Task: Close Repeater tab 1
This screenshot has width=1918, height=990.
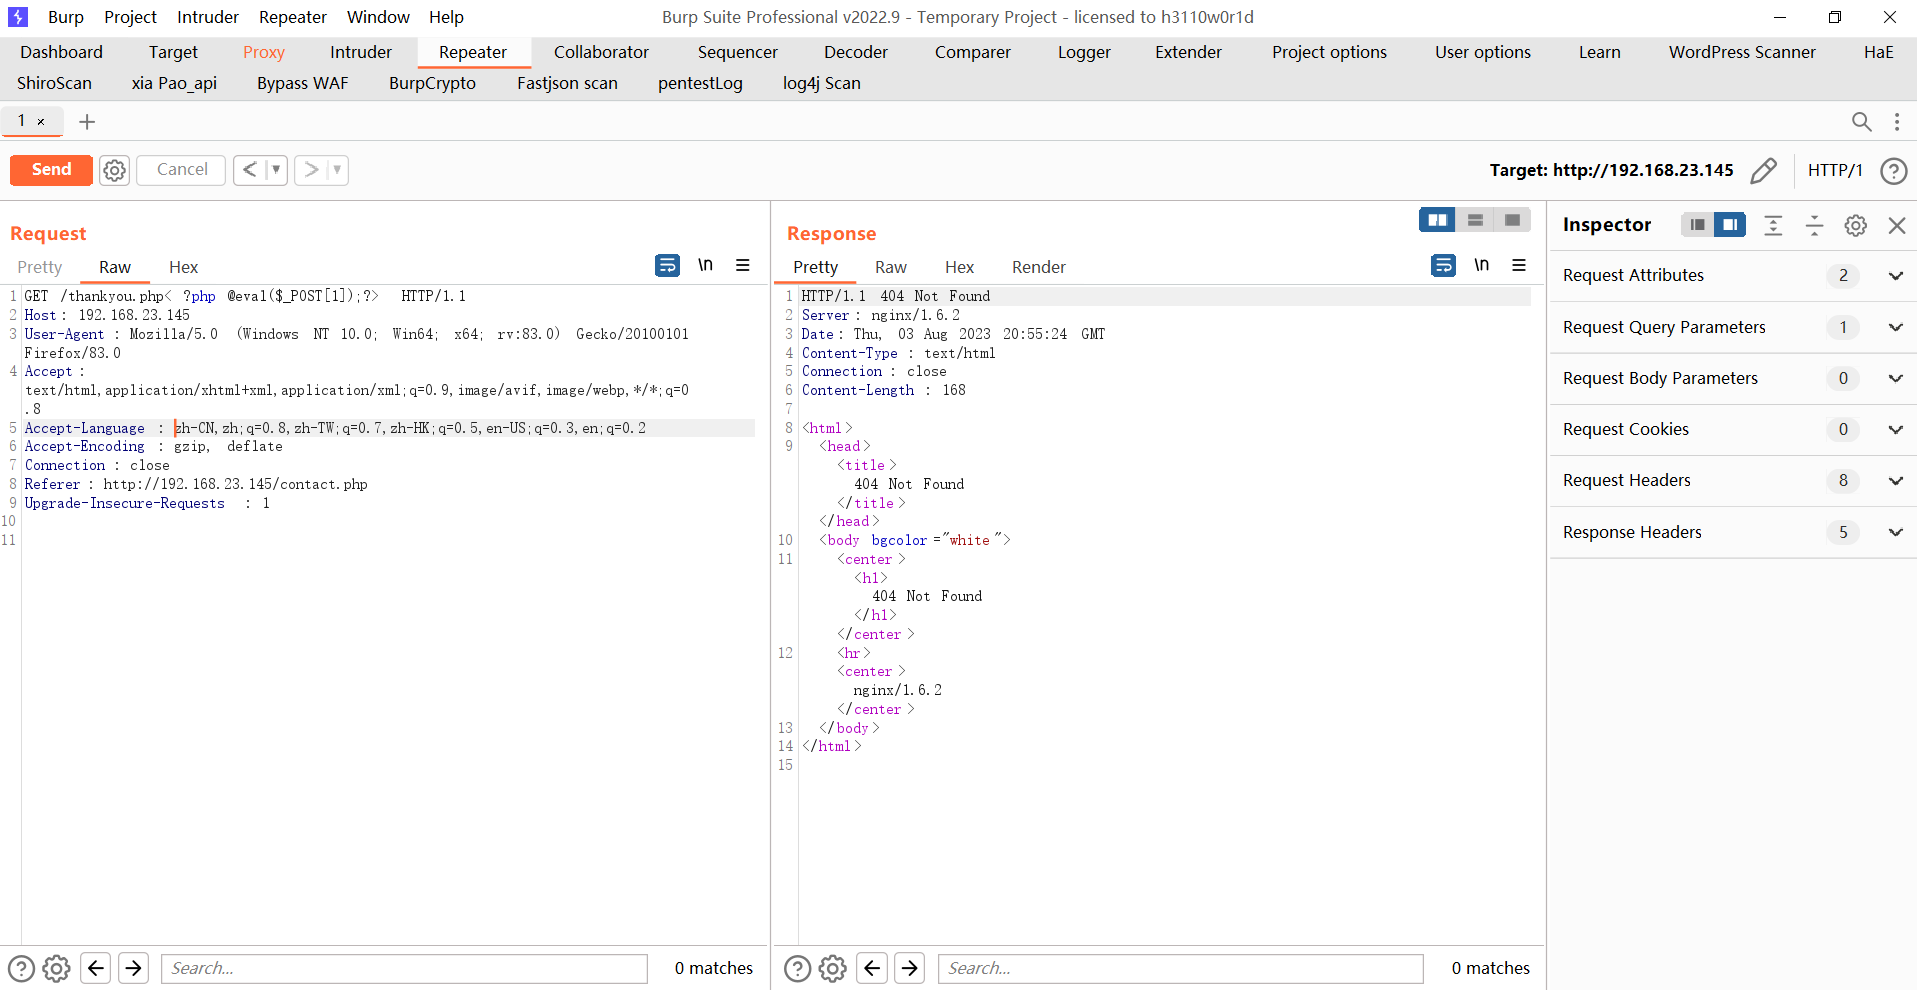Action: pos(41,121)
